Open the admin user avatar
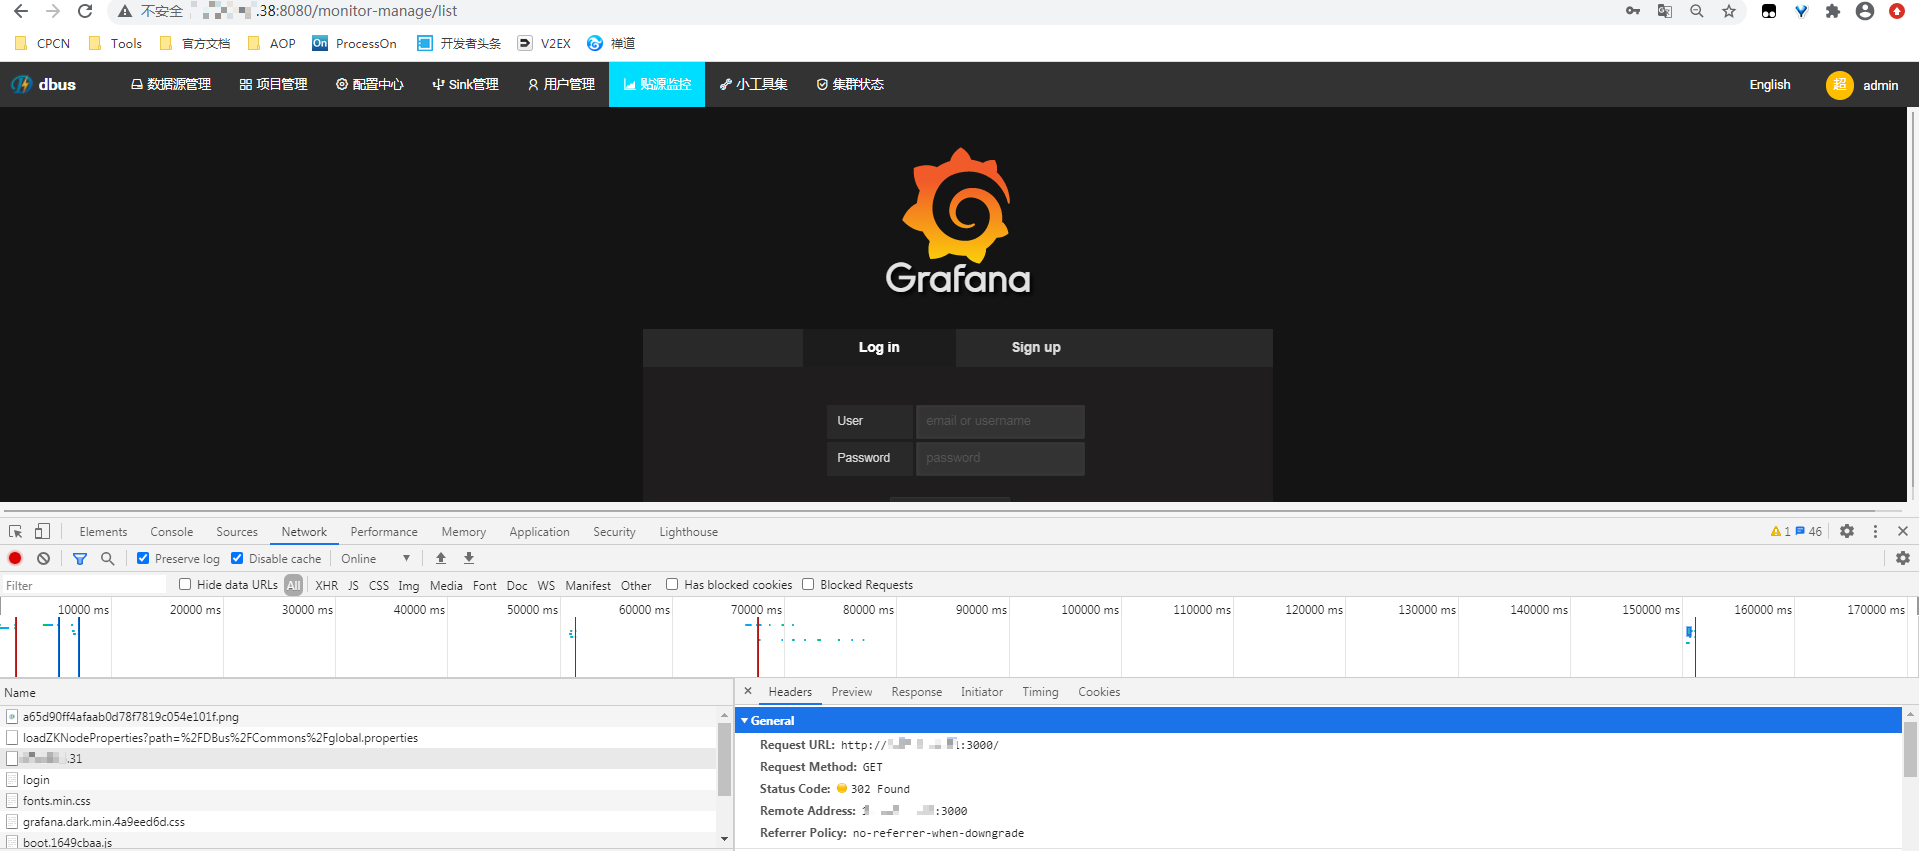This screenshot has height=851, width=1919. 1840,85
